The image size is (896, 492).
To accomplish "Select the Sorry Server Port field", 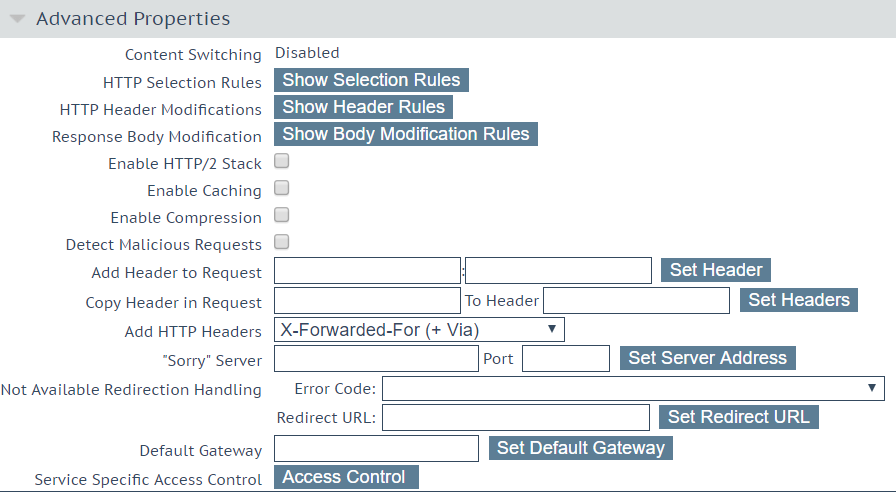I will (566, 358).
